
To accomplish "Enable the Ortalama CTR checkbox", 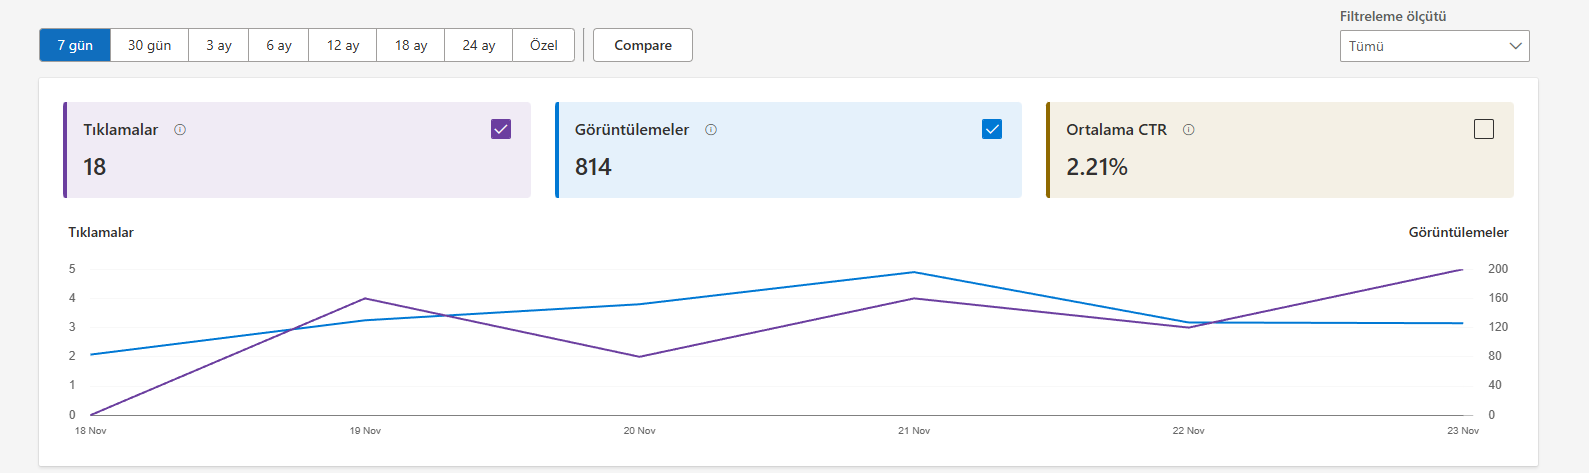I will 1484,129.
